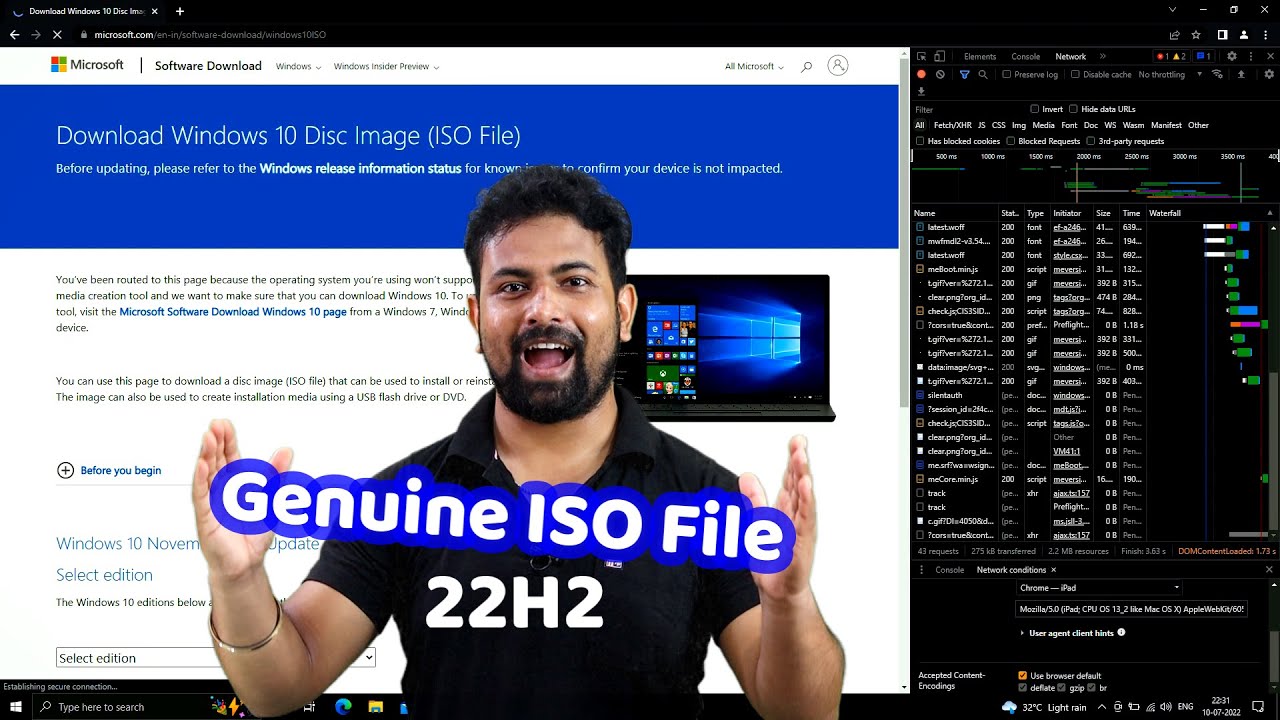Open DevTools main settings gear

coord(1232,57)
